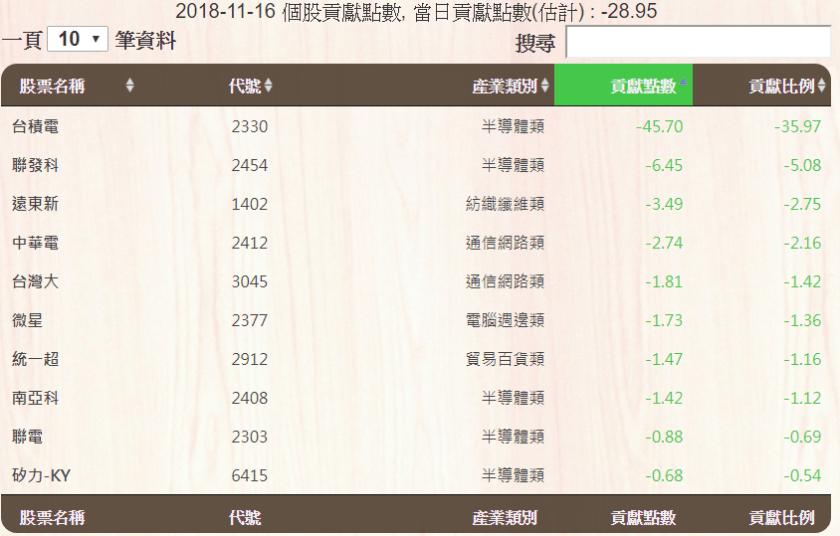Click sort arrow on 貢獻點數 header
The width and height of the screenshot is (840, 536).
click(x=683, y=86)
